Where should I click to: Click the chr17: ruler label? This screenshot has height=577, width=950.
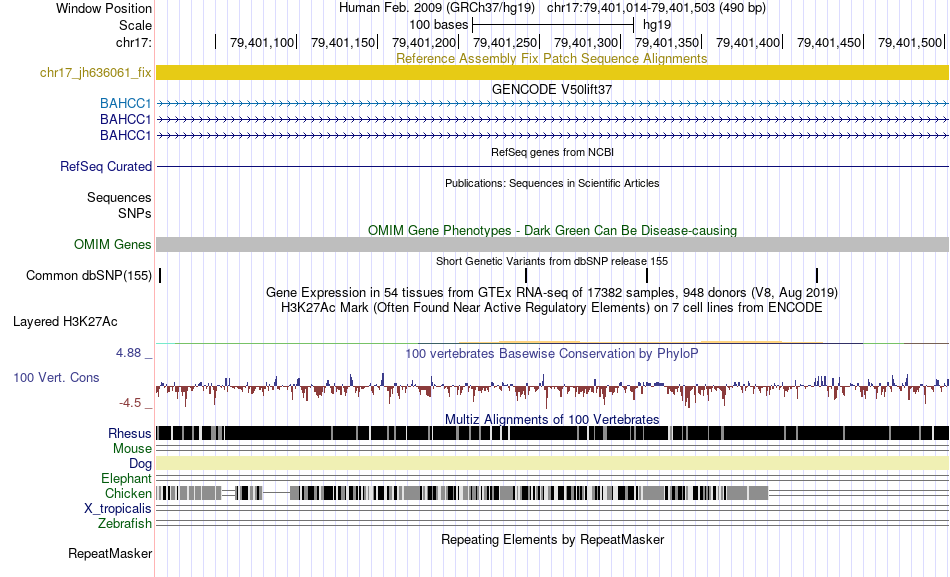pyautogui.click(x=133, y=42)
